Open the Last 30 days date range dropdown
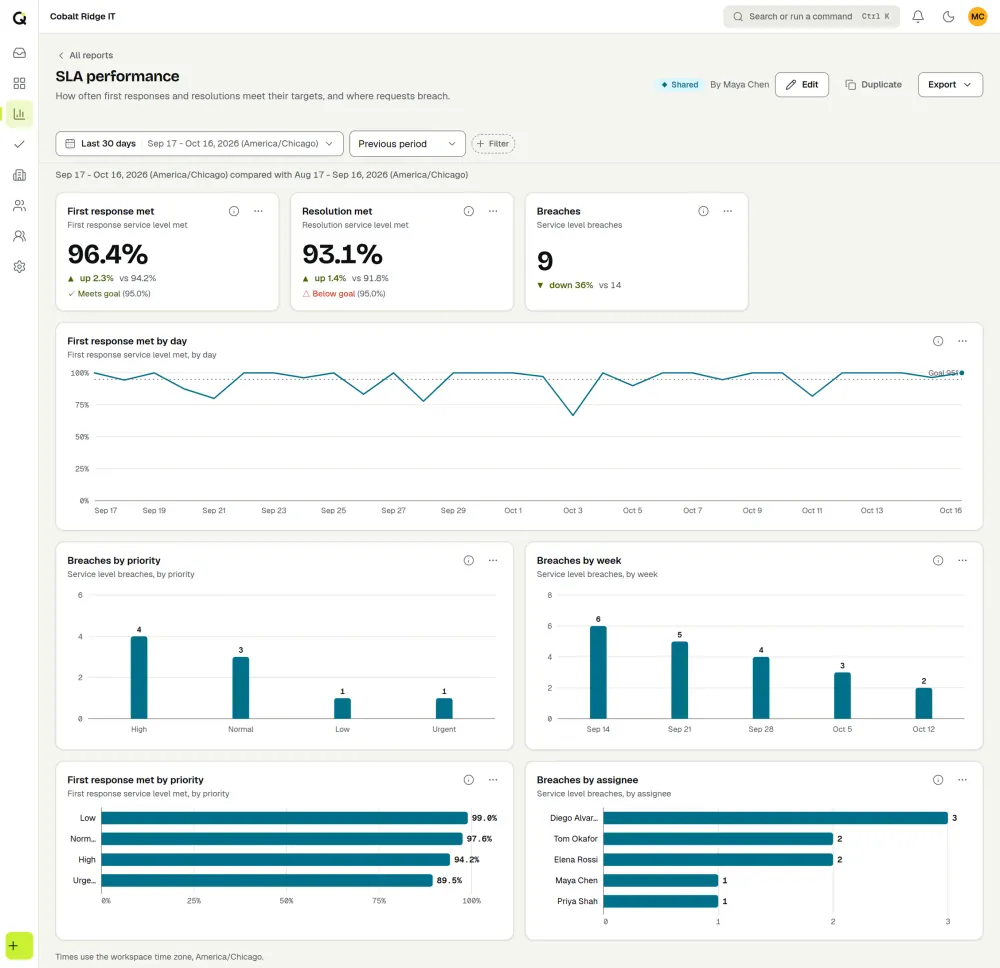 coord(200,143)
